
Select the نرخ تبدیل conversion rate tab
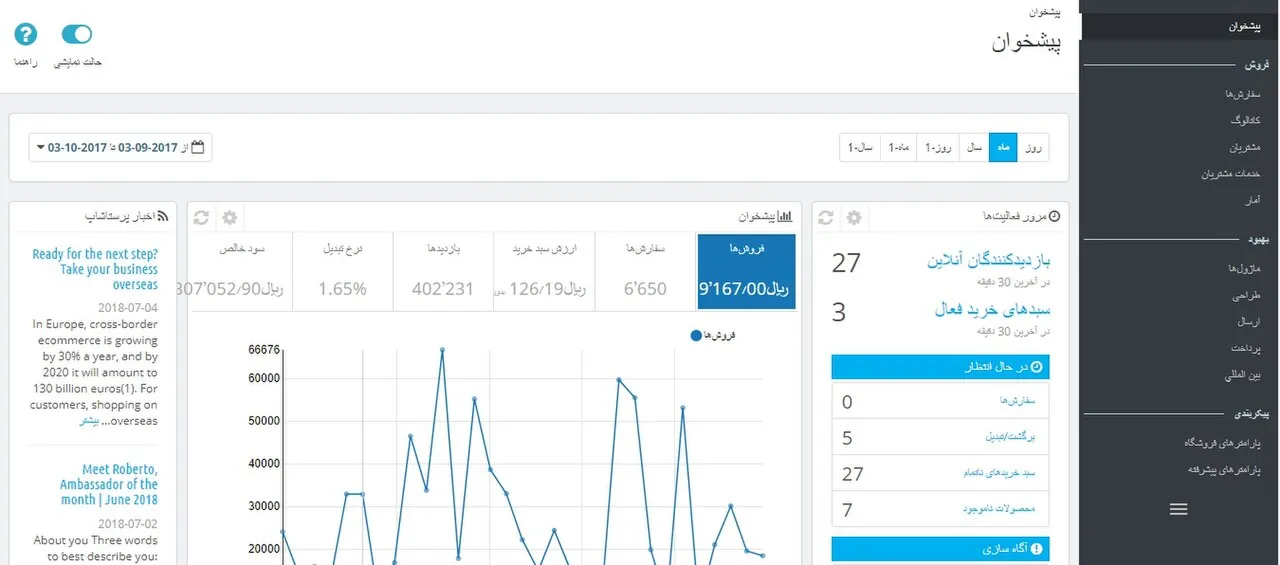(343, 272)
